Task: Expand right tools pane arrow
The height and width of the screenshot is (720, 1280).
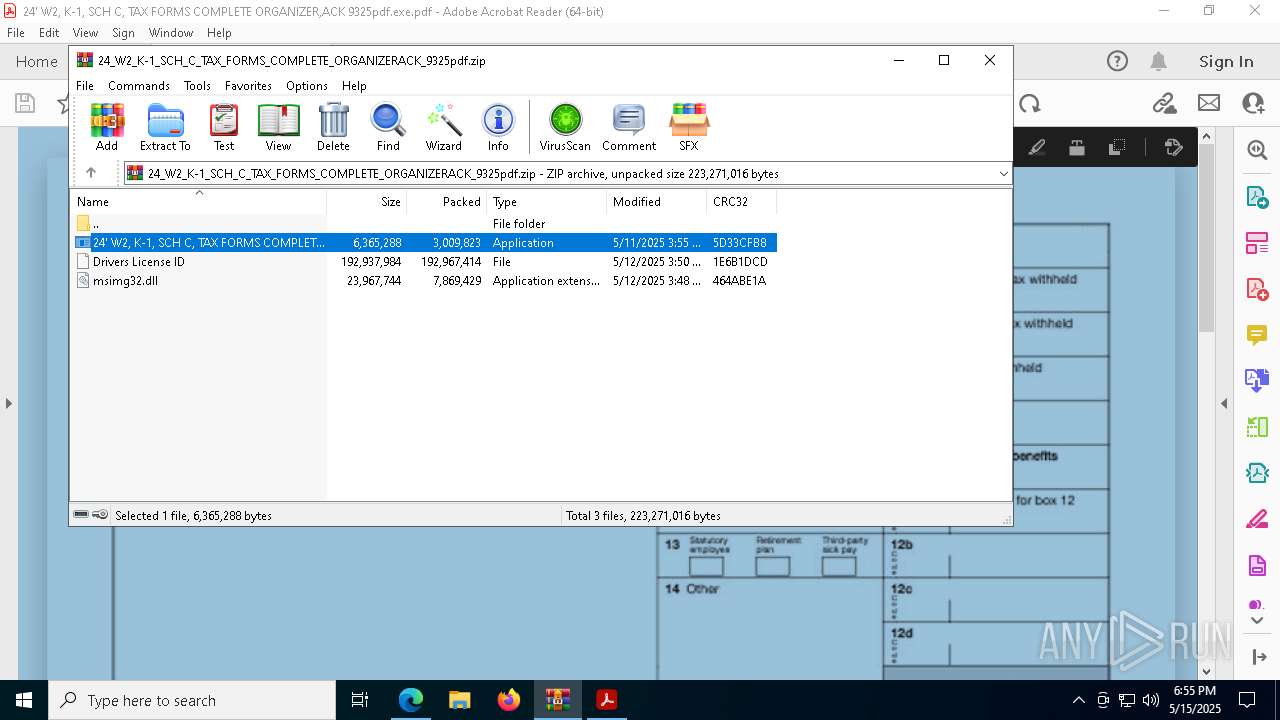Action: pos(1257,657)
